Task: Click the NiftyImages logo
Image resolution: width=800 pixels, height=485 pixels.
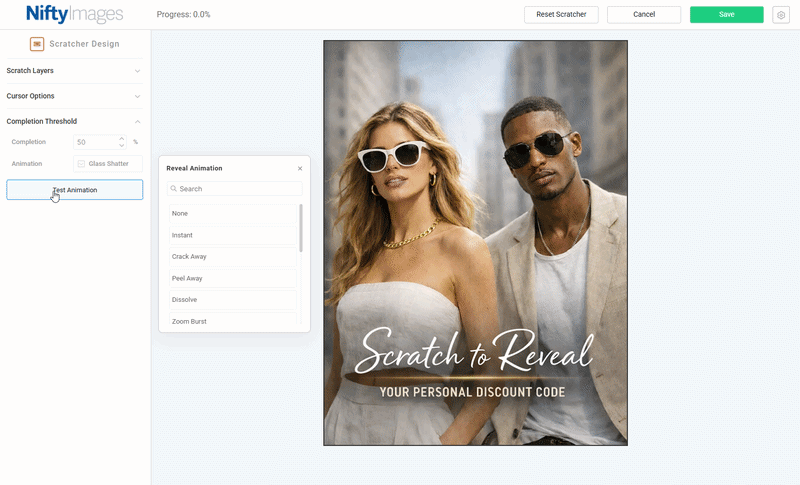Action: pyautogui.click(x=75, y=14)
